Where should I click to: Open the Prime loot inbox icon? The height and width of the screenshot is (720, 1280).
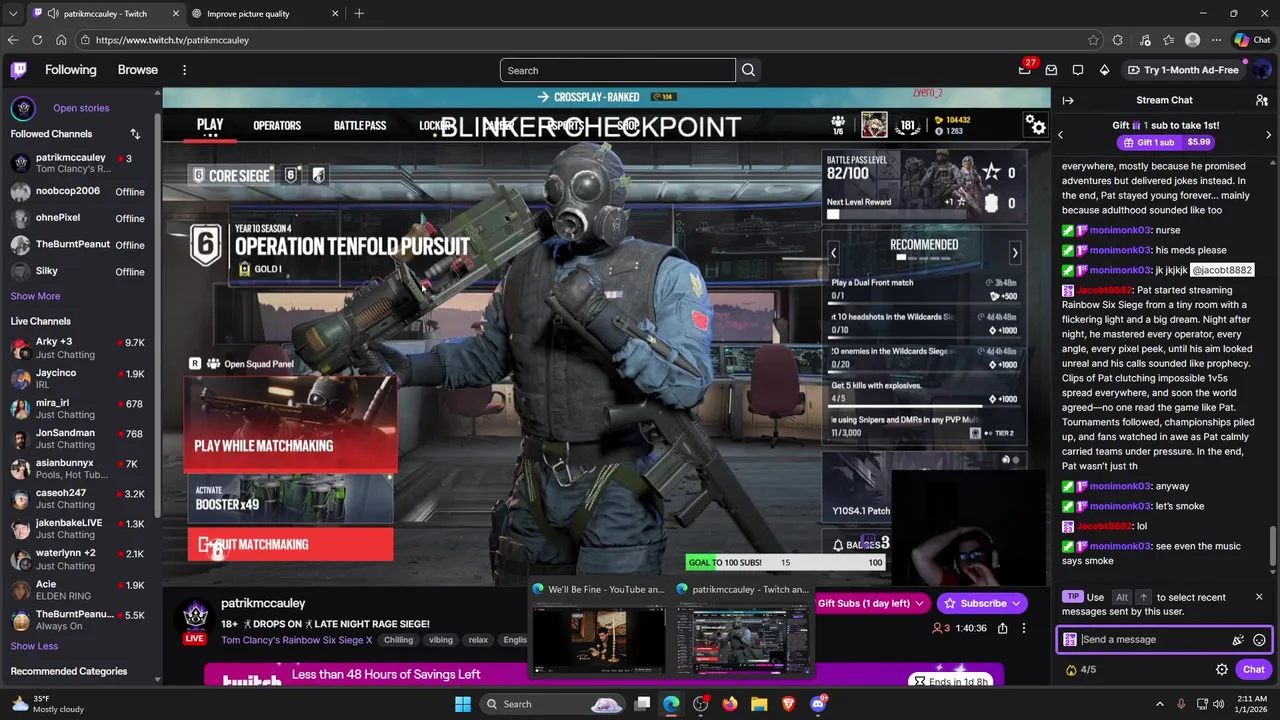coord(1051,70)
